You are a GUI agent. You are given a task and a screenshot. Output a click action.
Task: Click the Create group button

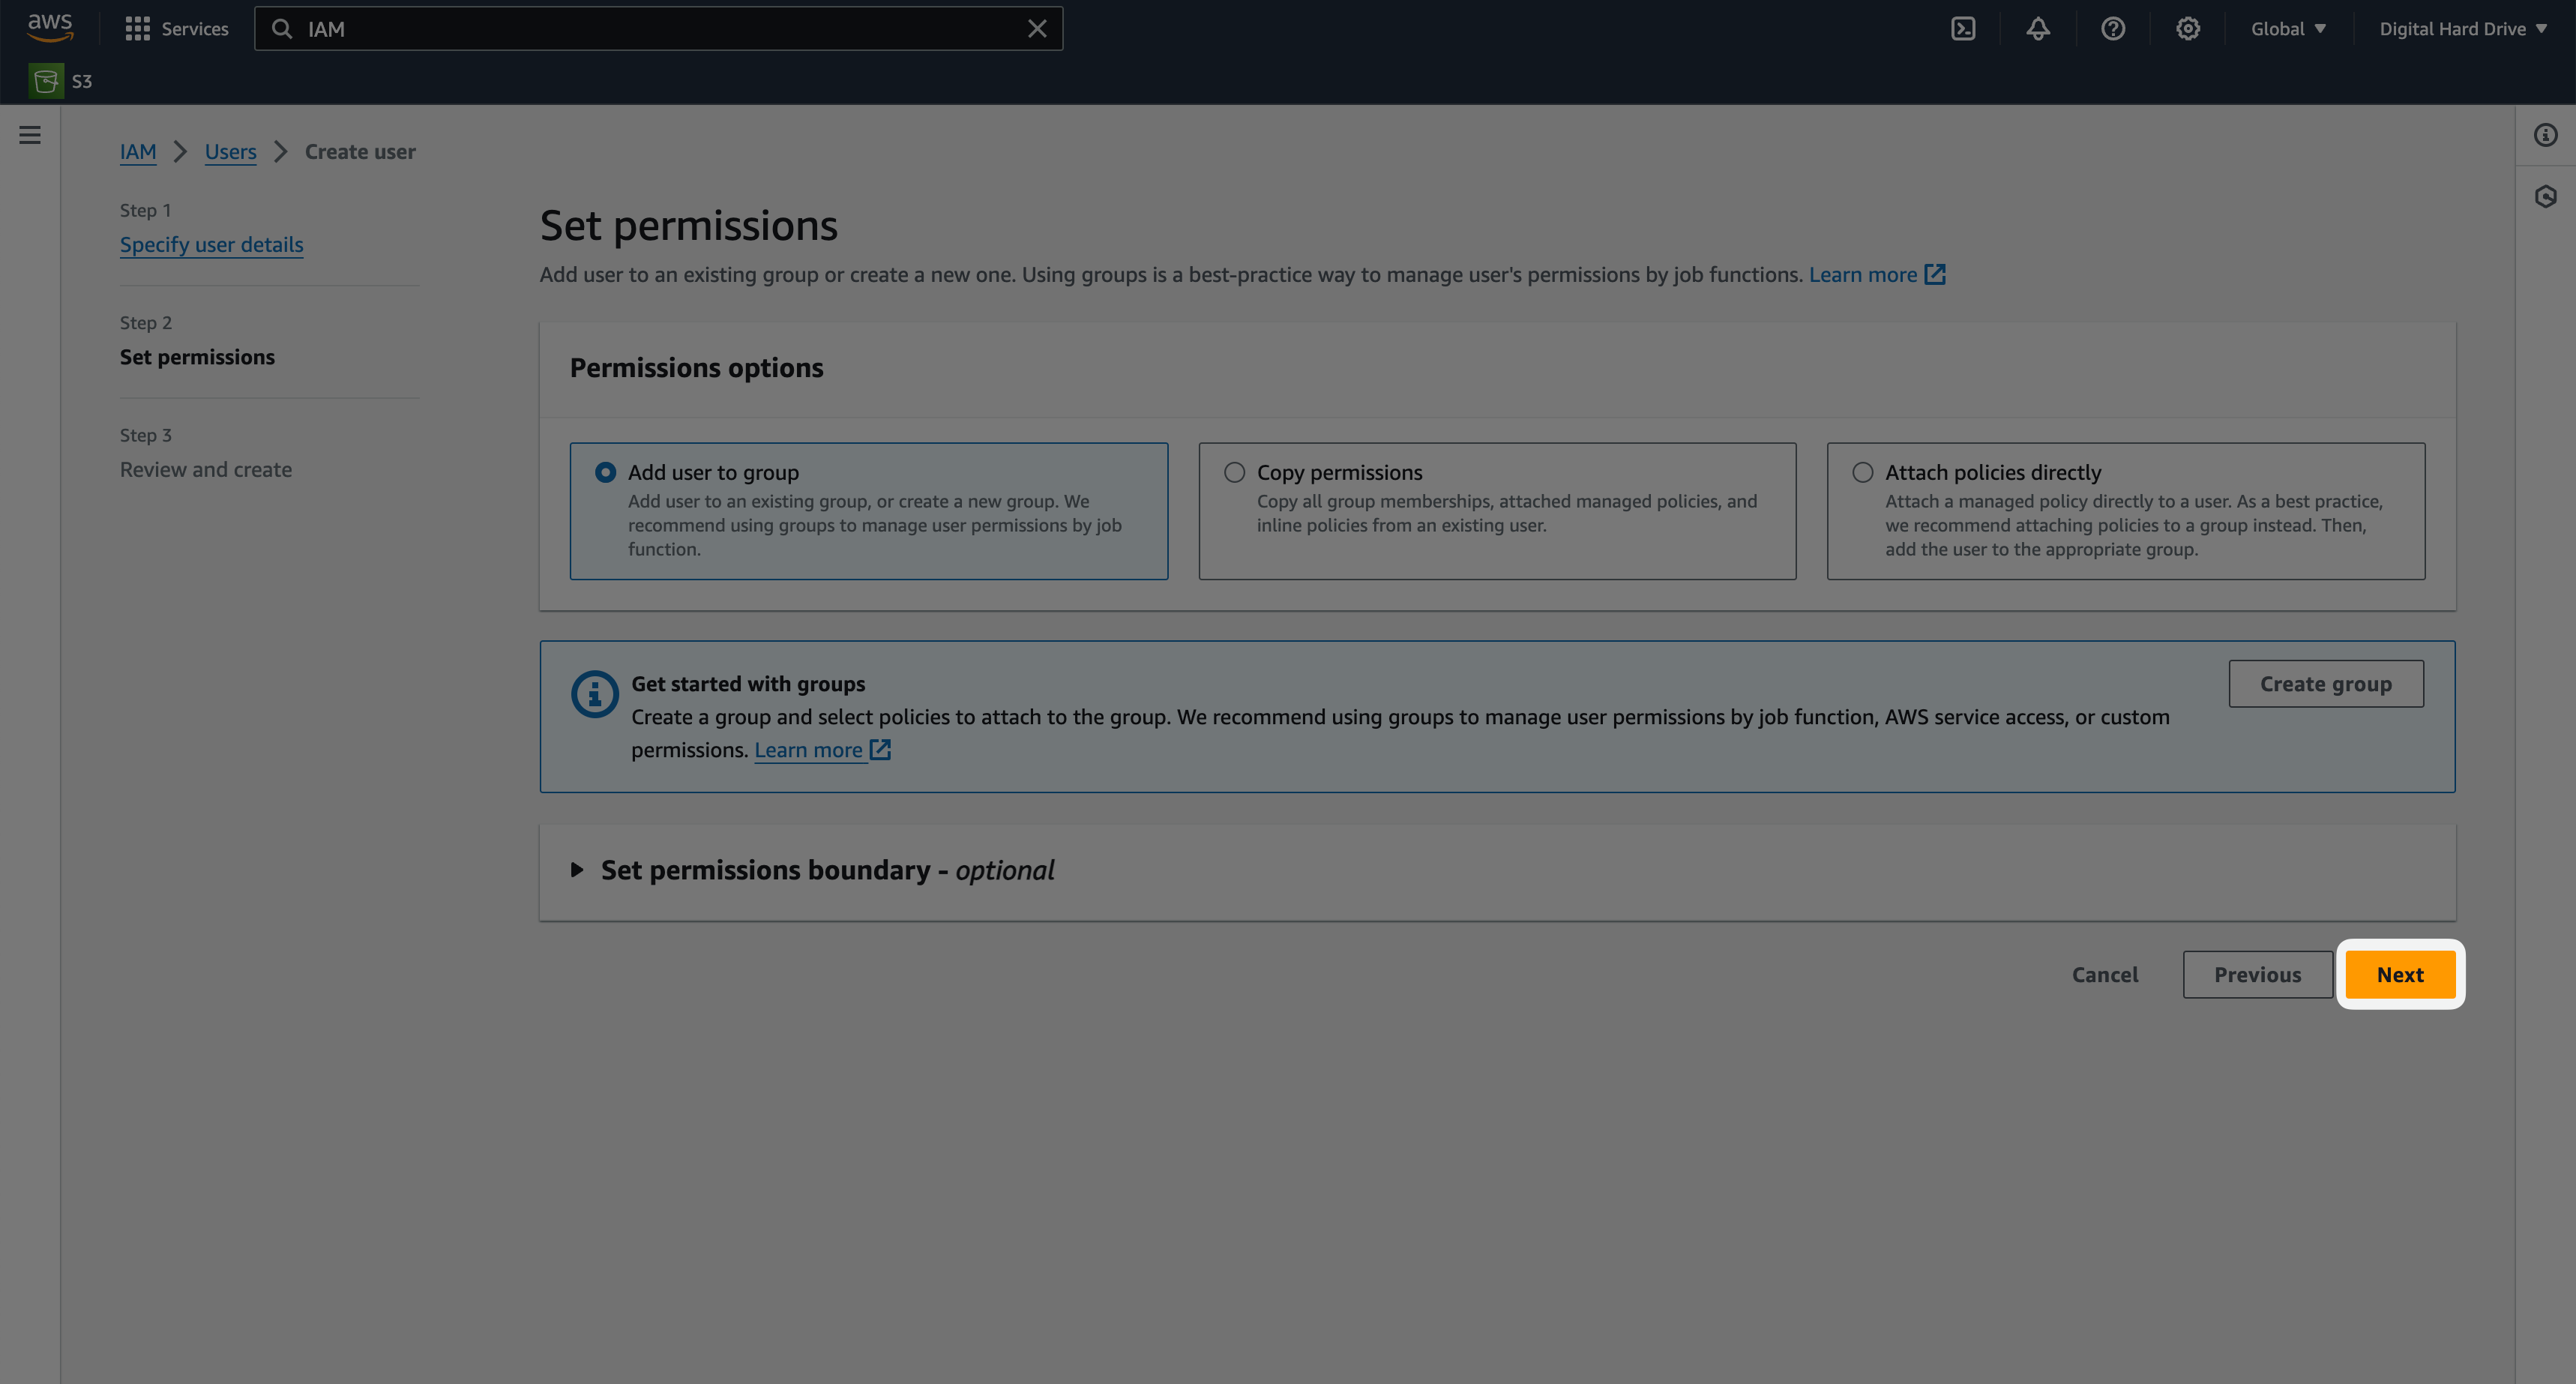click(2325, 684)
